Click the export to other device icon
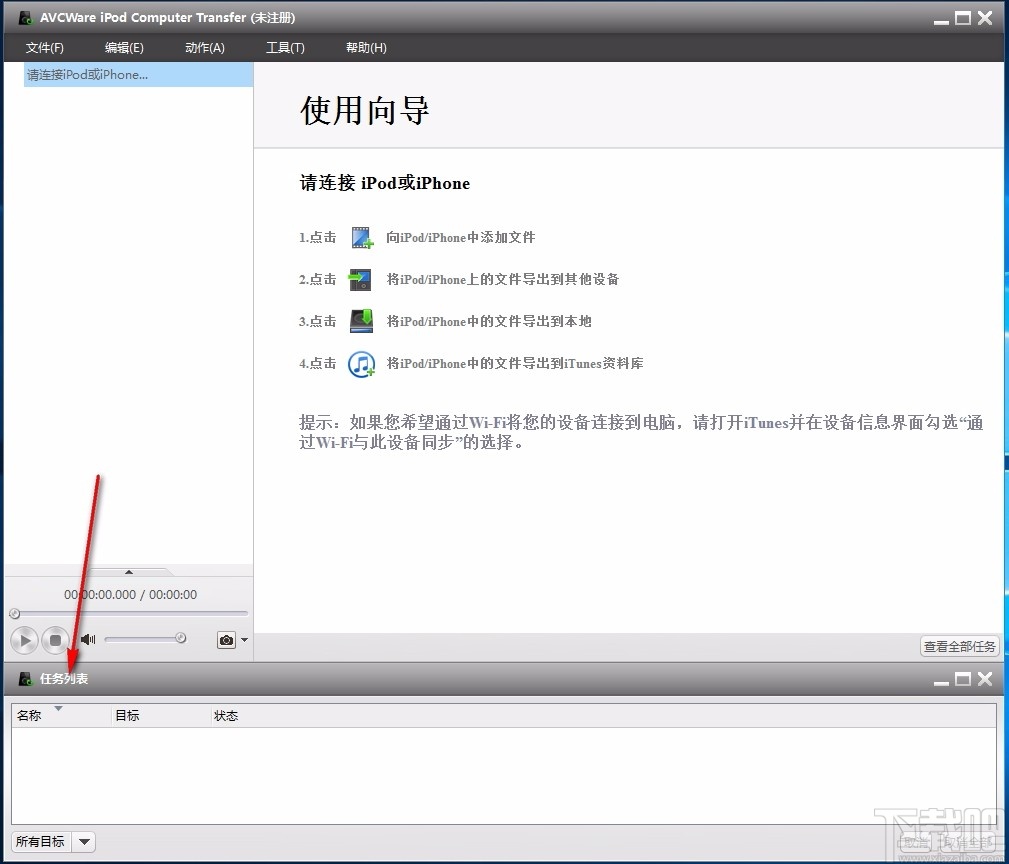The width and height of the screenshot is (1009, 864). click(361, 279)
